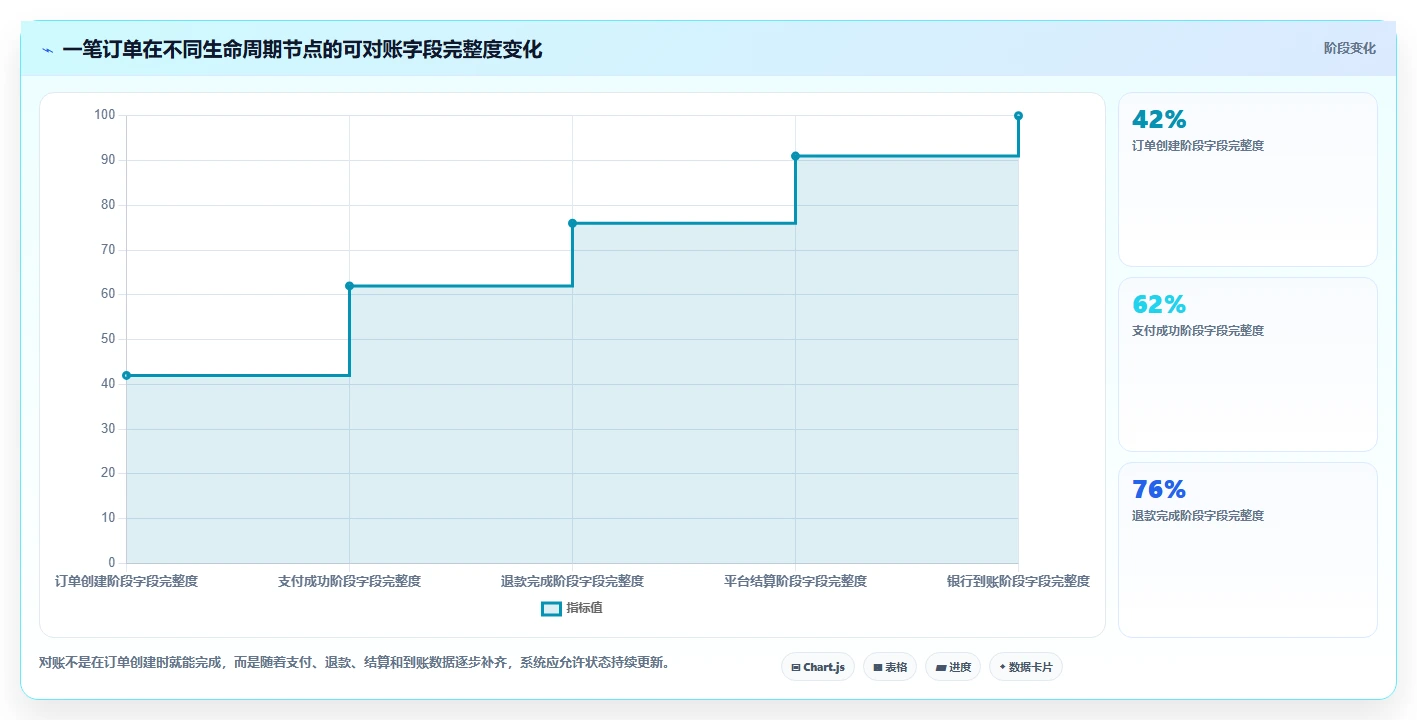1417x720 pixels.
Task: Click x-axis label 退款完成阶段字段完整度
Action: pos(572,581)
